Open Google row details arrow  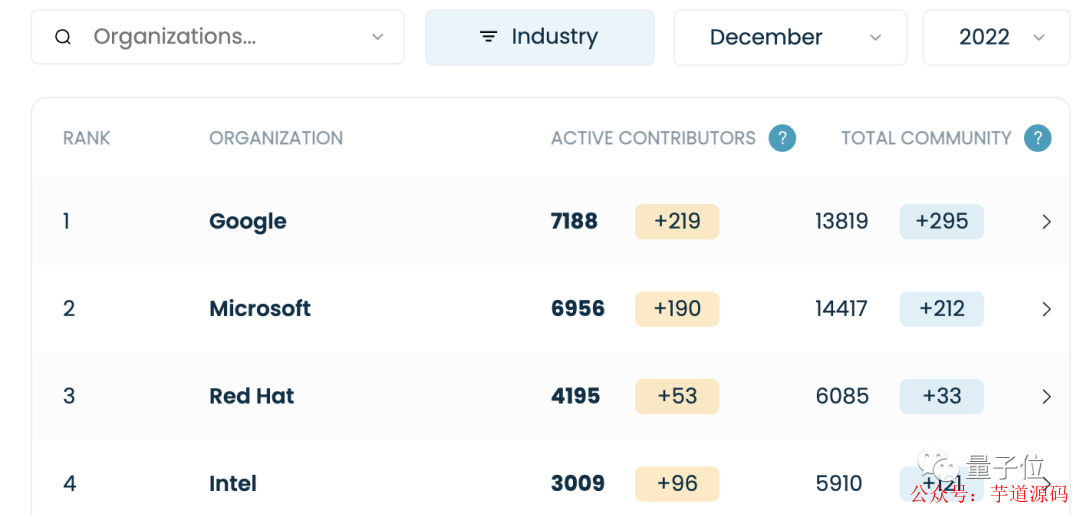(x=1046, y=222)
